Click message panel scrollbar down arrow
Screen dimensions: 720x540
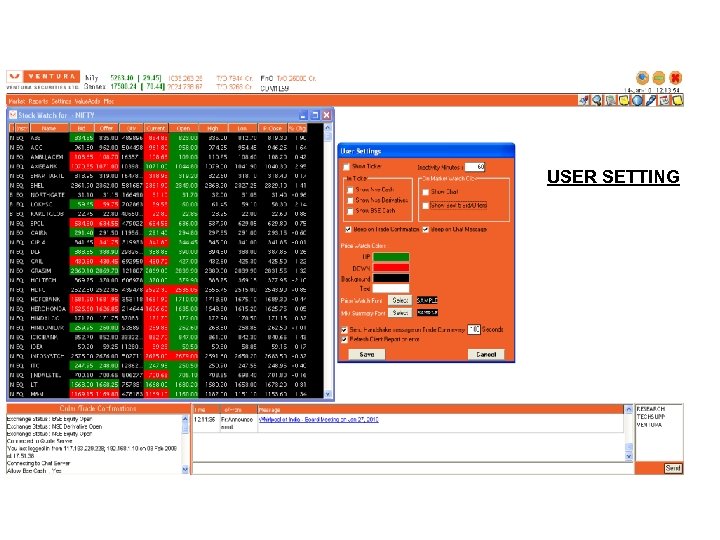click(629, 456)
